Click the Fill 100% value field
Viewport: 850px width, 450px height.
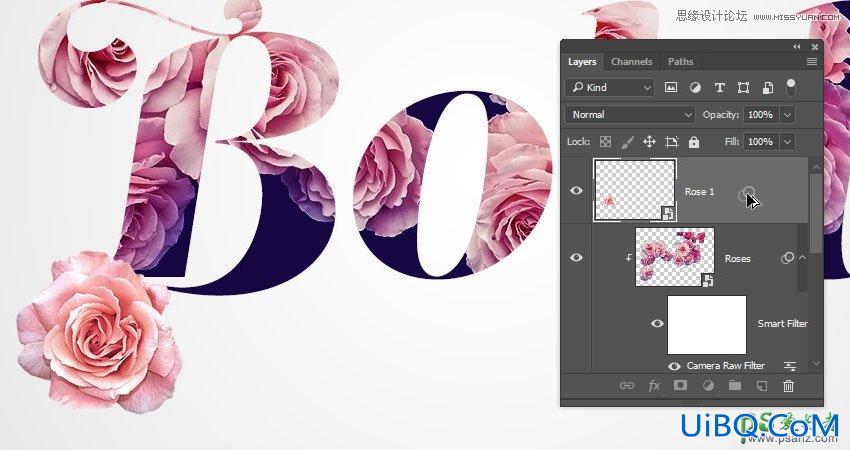(x=761, y=142)
